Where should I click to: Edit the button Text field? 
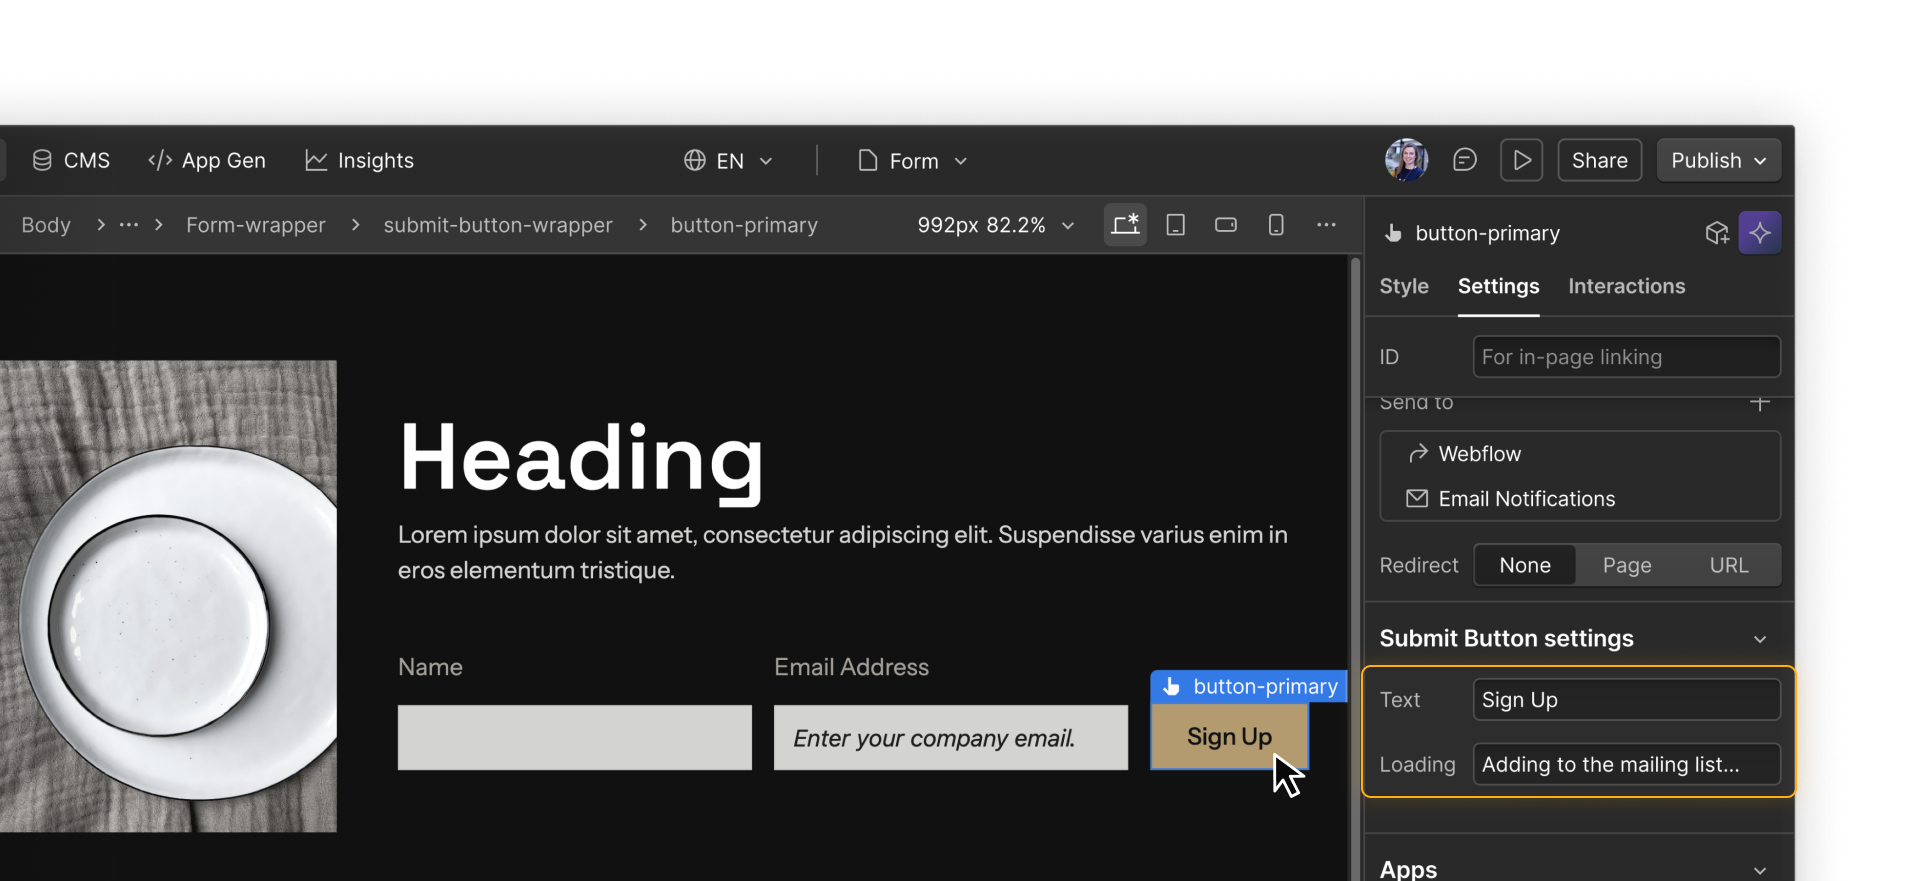1626,700
